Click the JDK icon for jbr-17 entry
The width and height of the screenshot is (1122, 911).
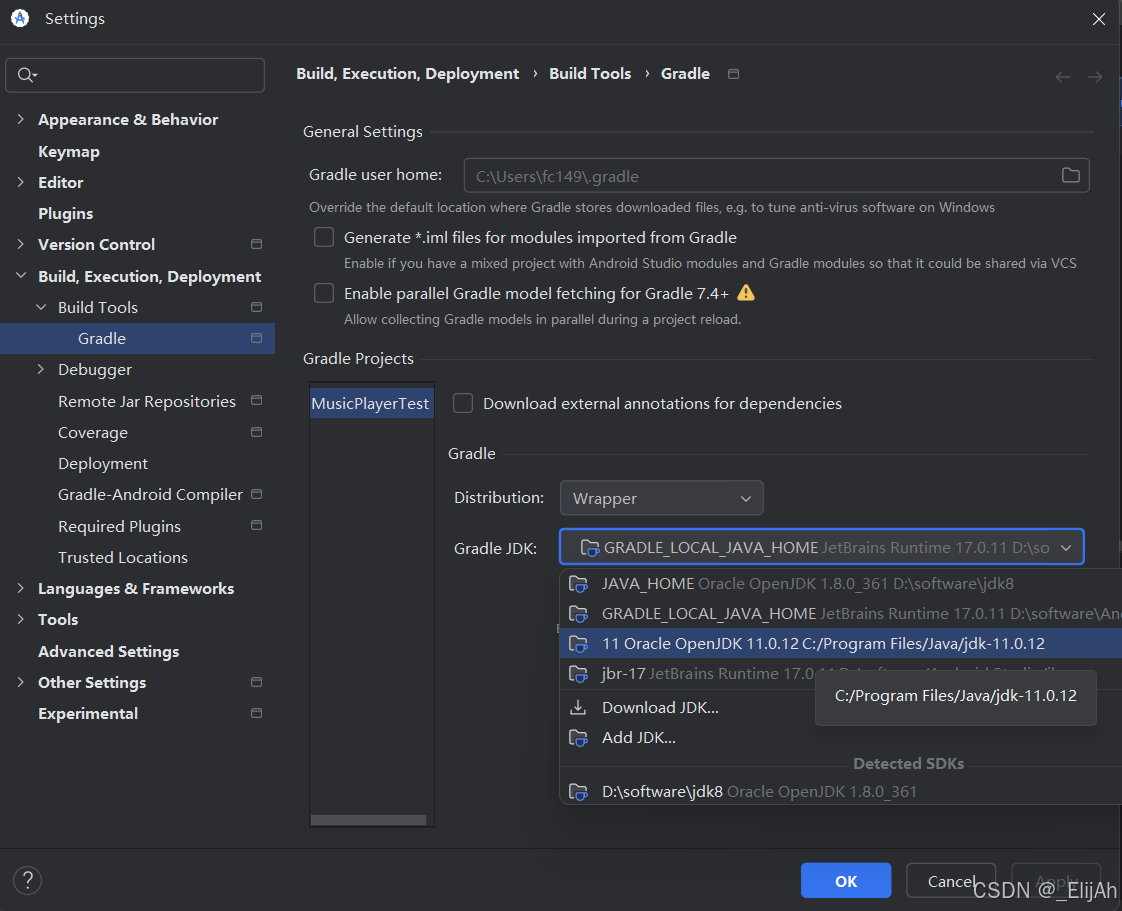tap(578, 674)
